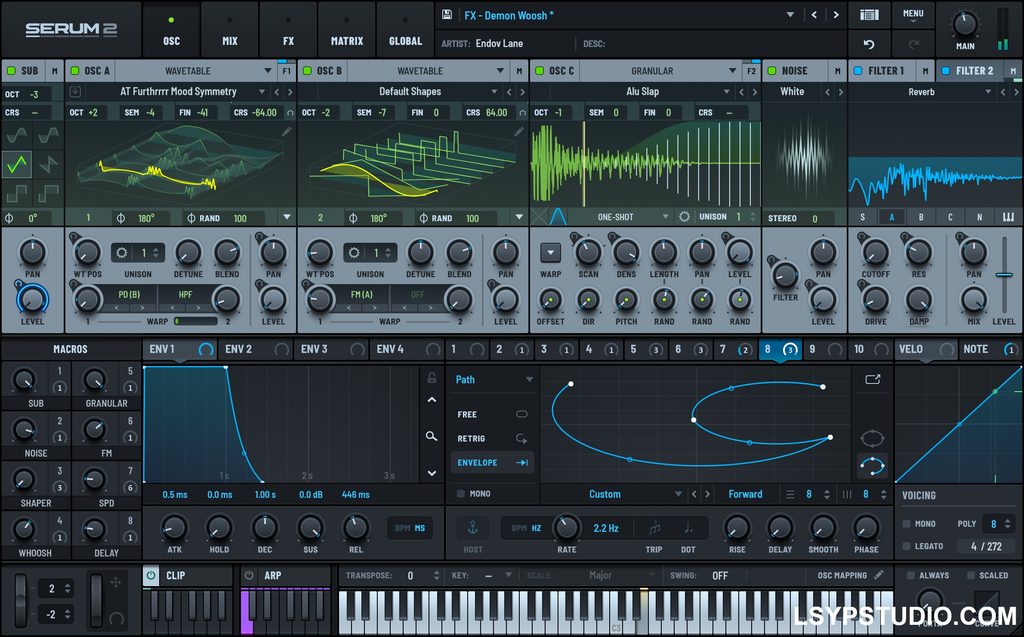Open the preset browser list icon
Viewport: 1024px width, 637px height.
(x=869, y=15)
